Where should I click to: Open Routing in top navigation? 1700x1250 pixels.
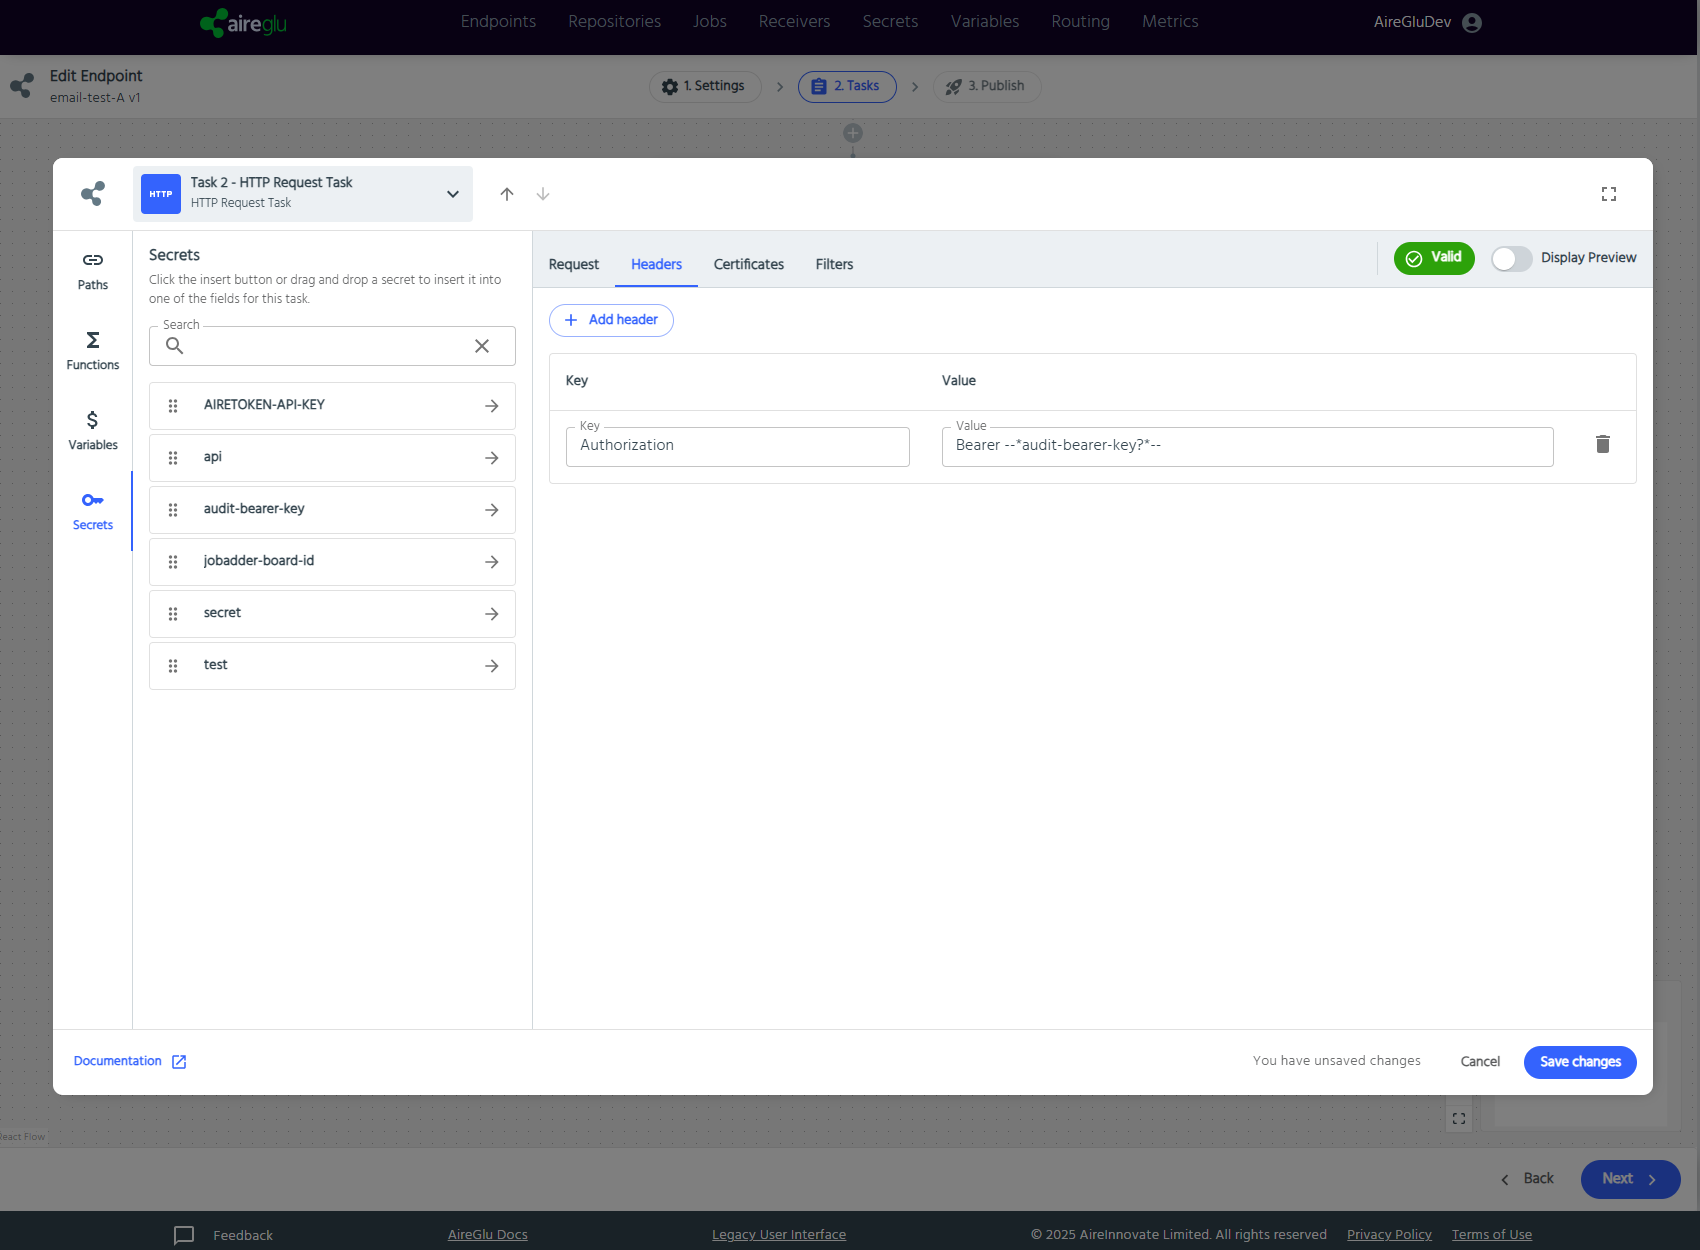click(x=1081, y=22)
